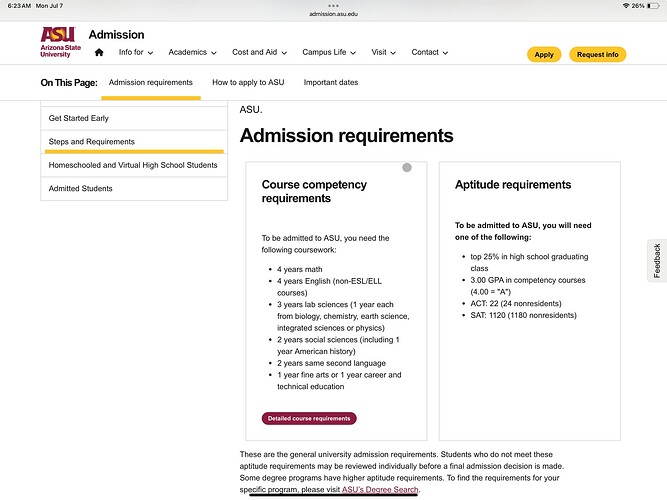Open Get Started Early sidebar item

pos(134,118)
